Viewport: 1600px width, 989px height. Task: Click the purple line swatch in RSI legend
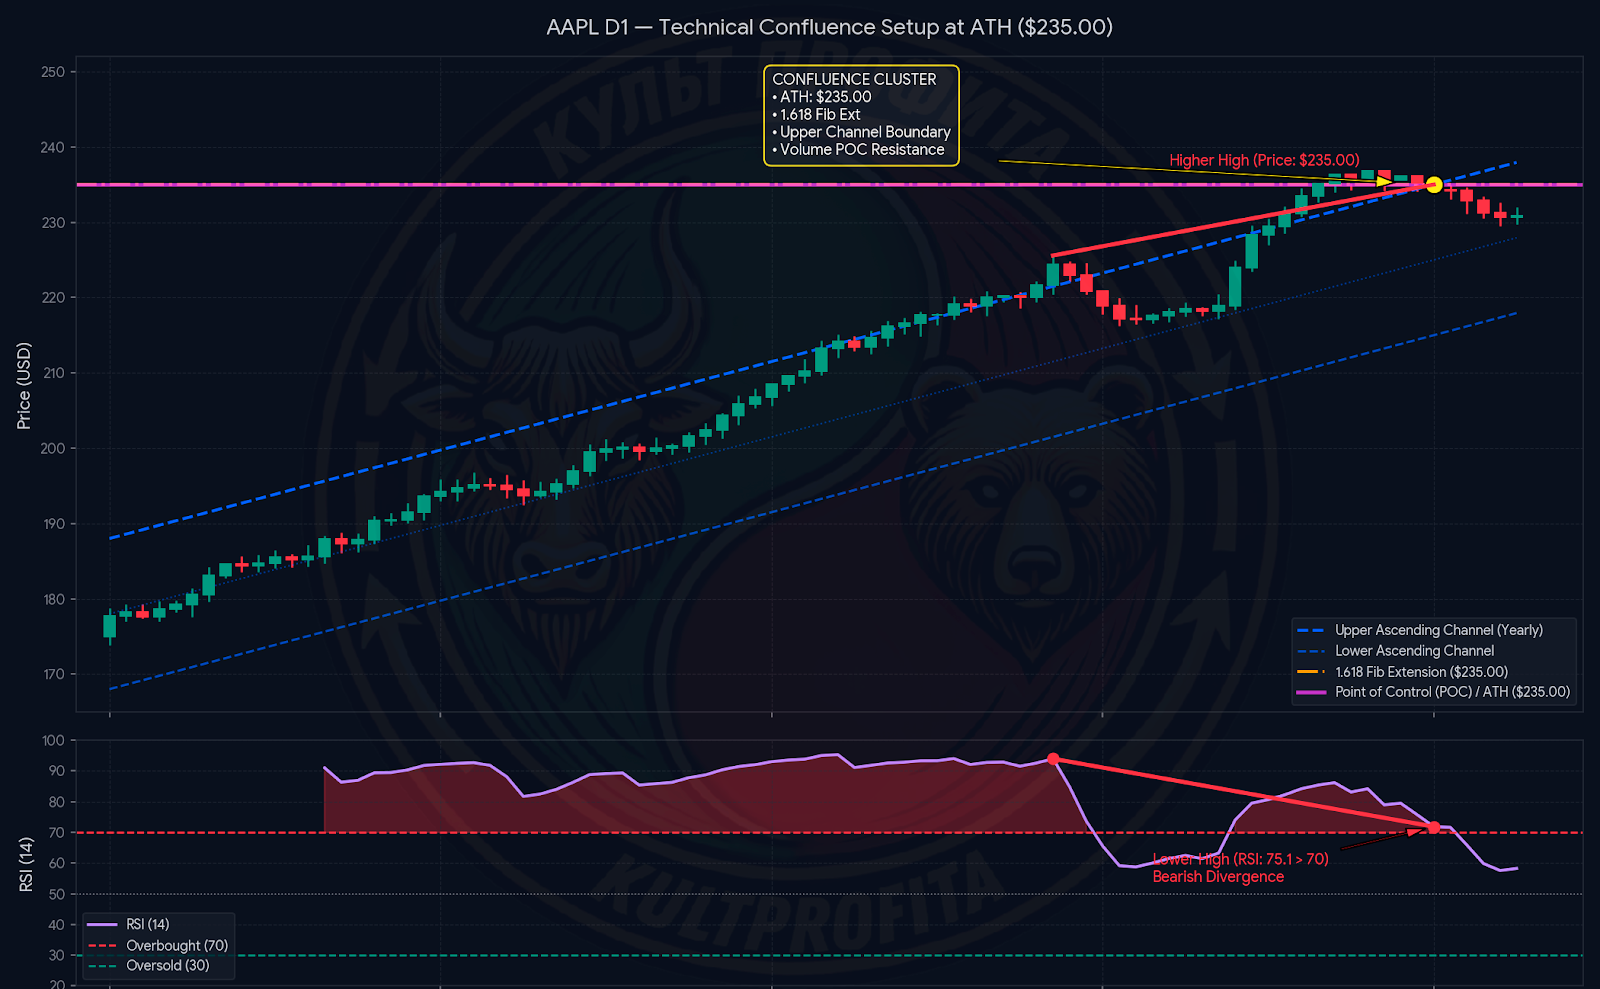point(103,924)
